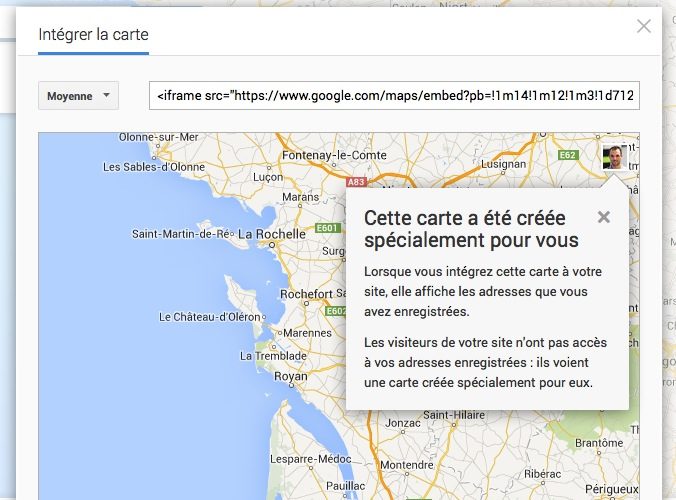Screen dimensions: 676x500
Task: Click the La Tremblade map label
Action: (273, 356)
